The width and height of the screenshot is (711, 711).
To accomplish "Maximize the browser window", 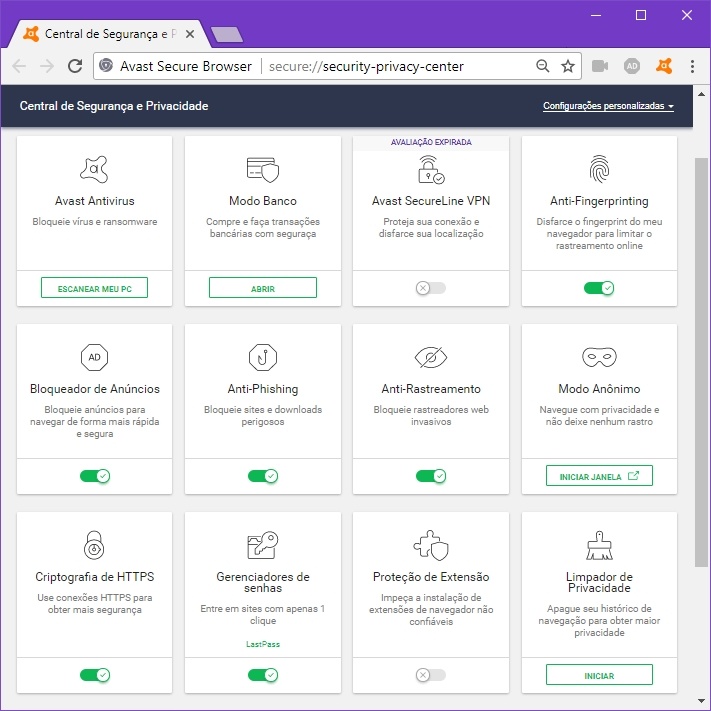I will tap(641, 15).
